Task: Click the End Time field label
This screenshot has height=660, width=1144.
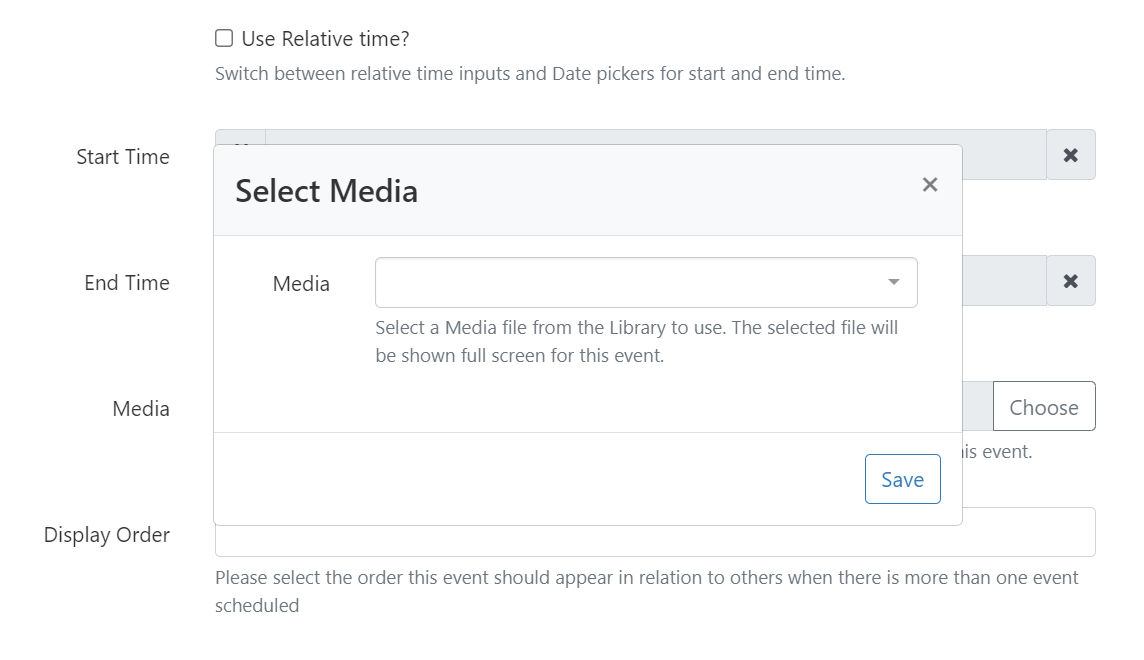Action: [127, 283]
